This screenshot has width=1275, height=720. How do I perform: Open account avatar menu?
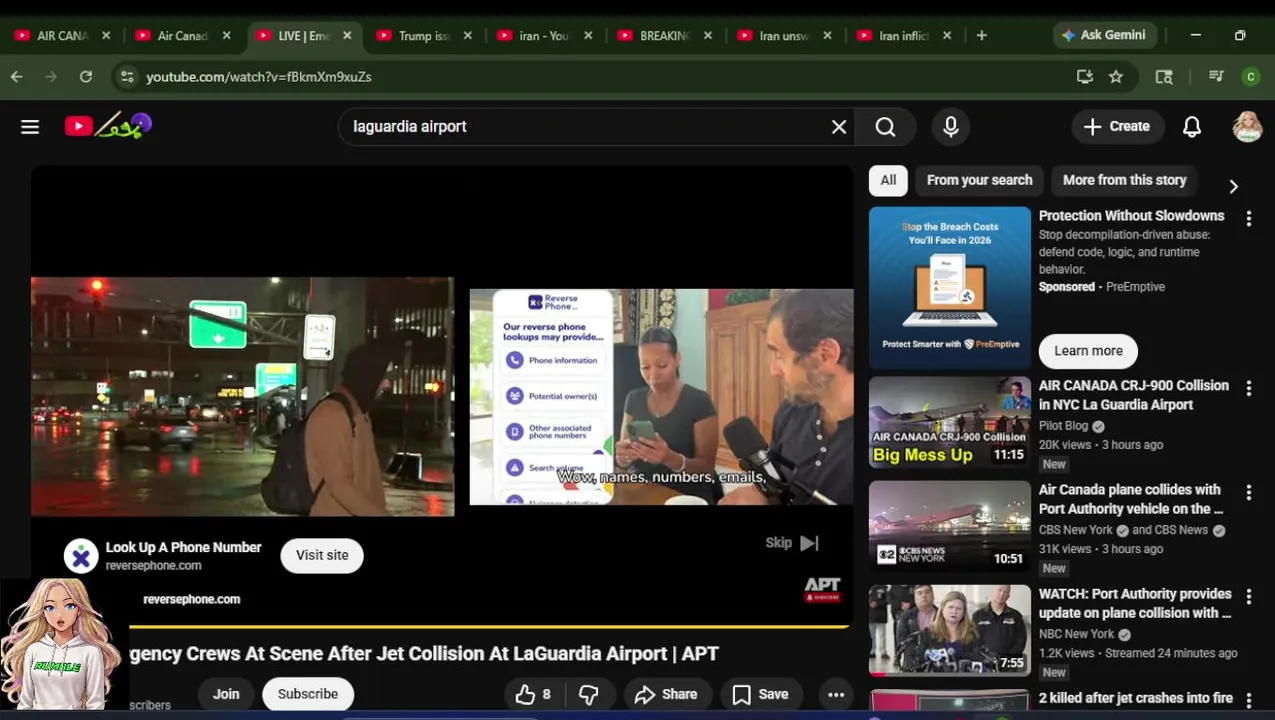pyautogui.click(x=1247, y=126)
